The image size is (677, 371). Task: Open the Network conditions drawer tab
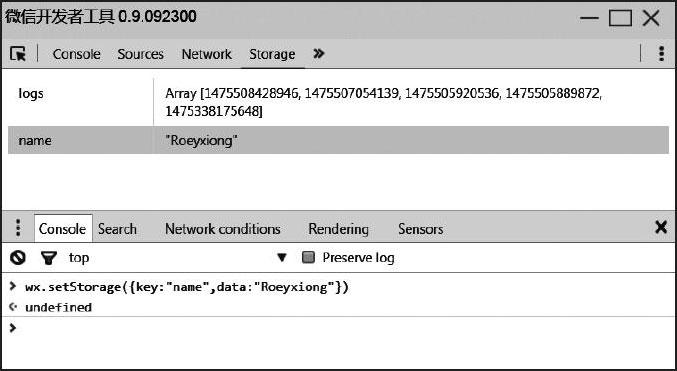point(223,229)
